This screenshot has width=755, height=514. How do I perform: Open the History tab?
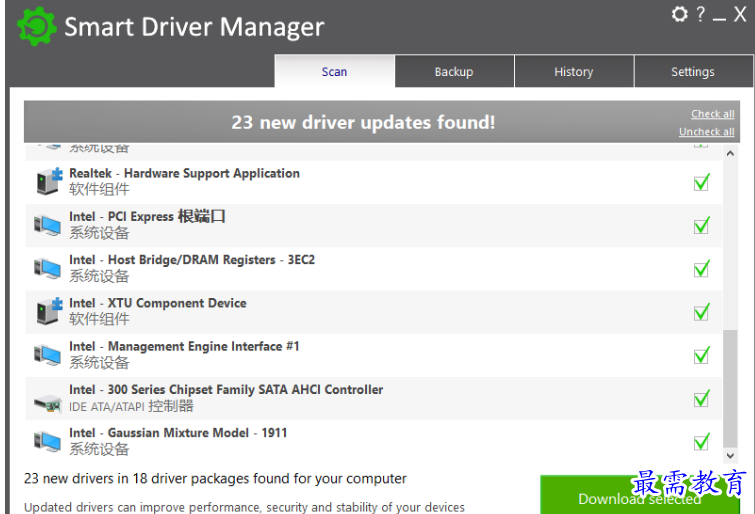[573, 71]
